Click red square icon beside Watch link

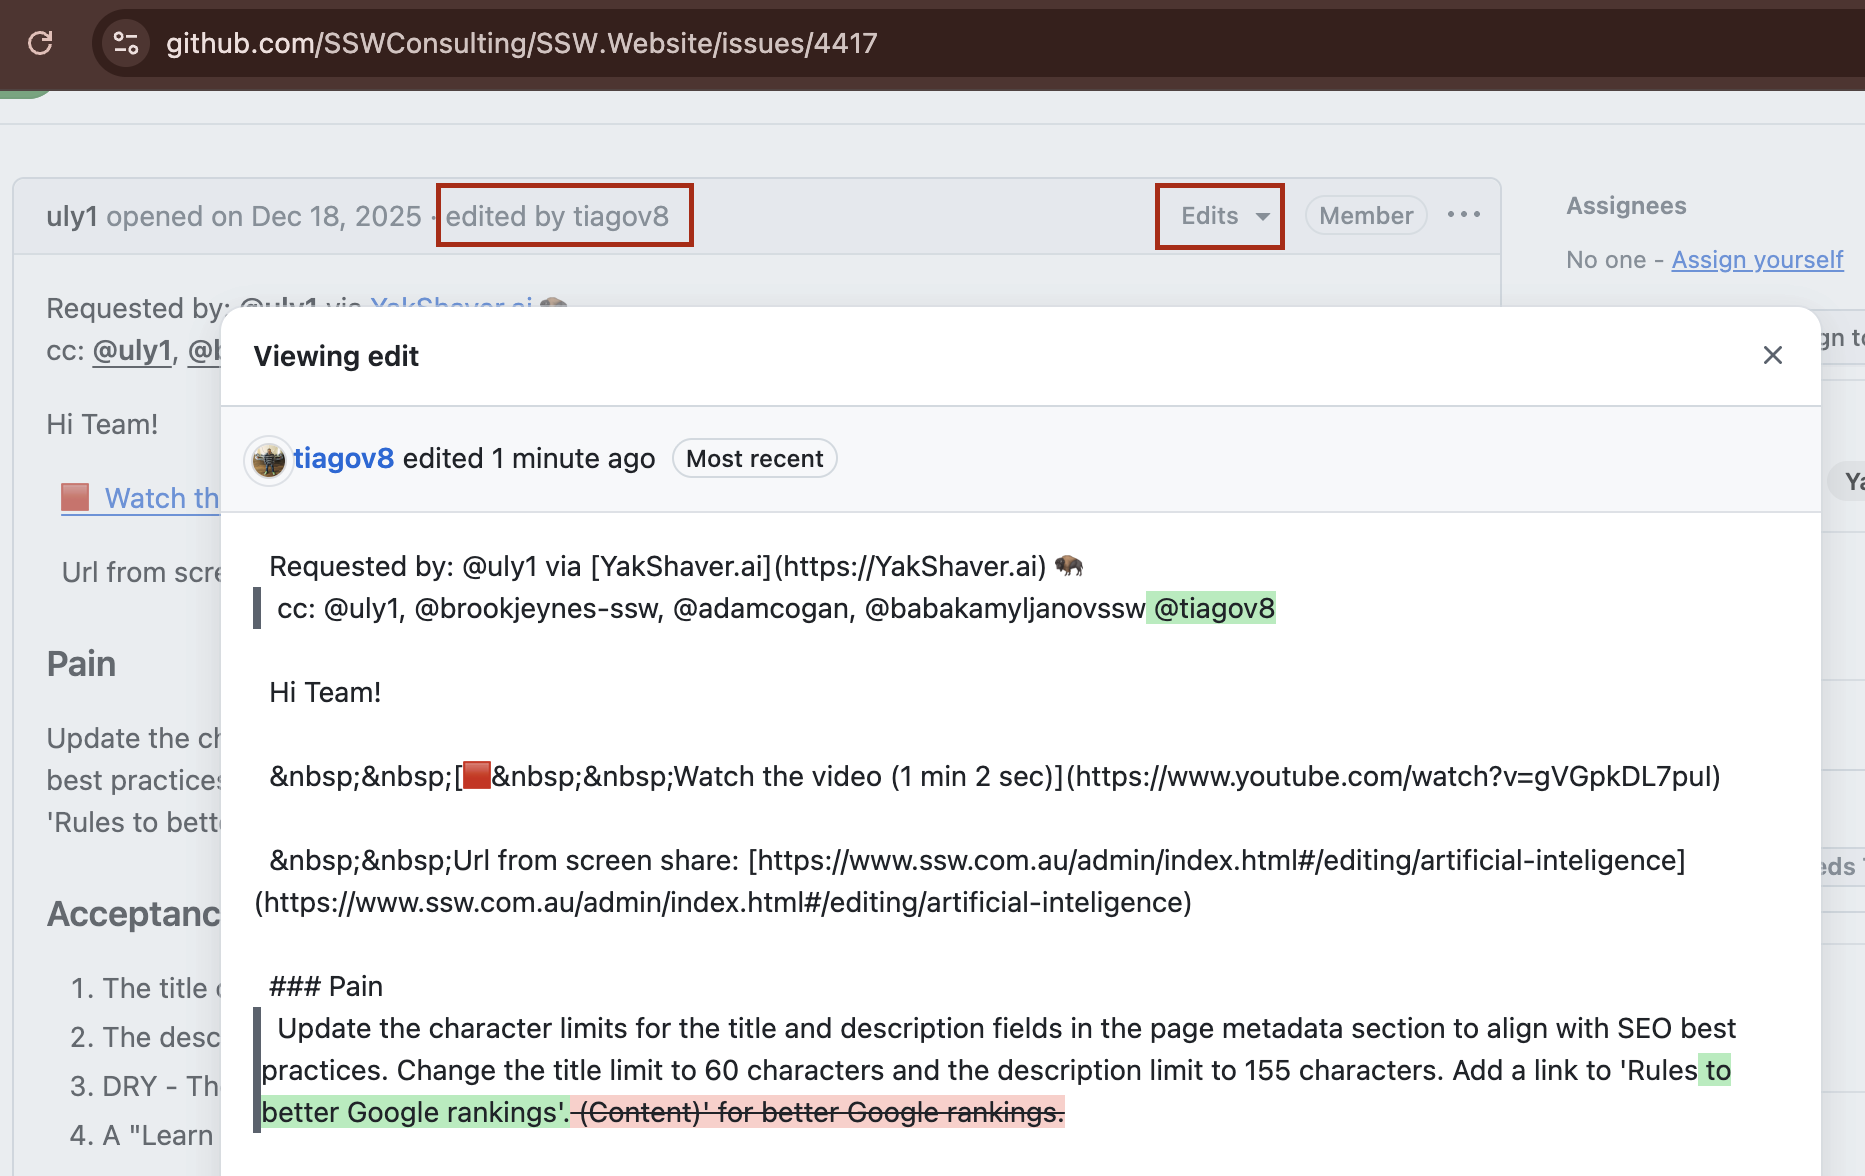[75, 497]
